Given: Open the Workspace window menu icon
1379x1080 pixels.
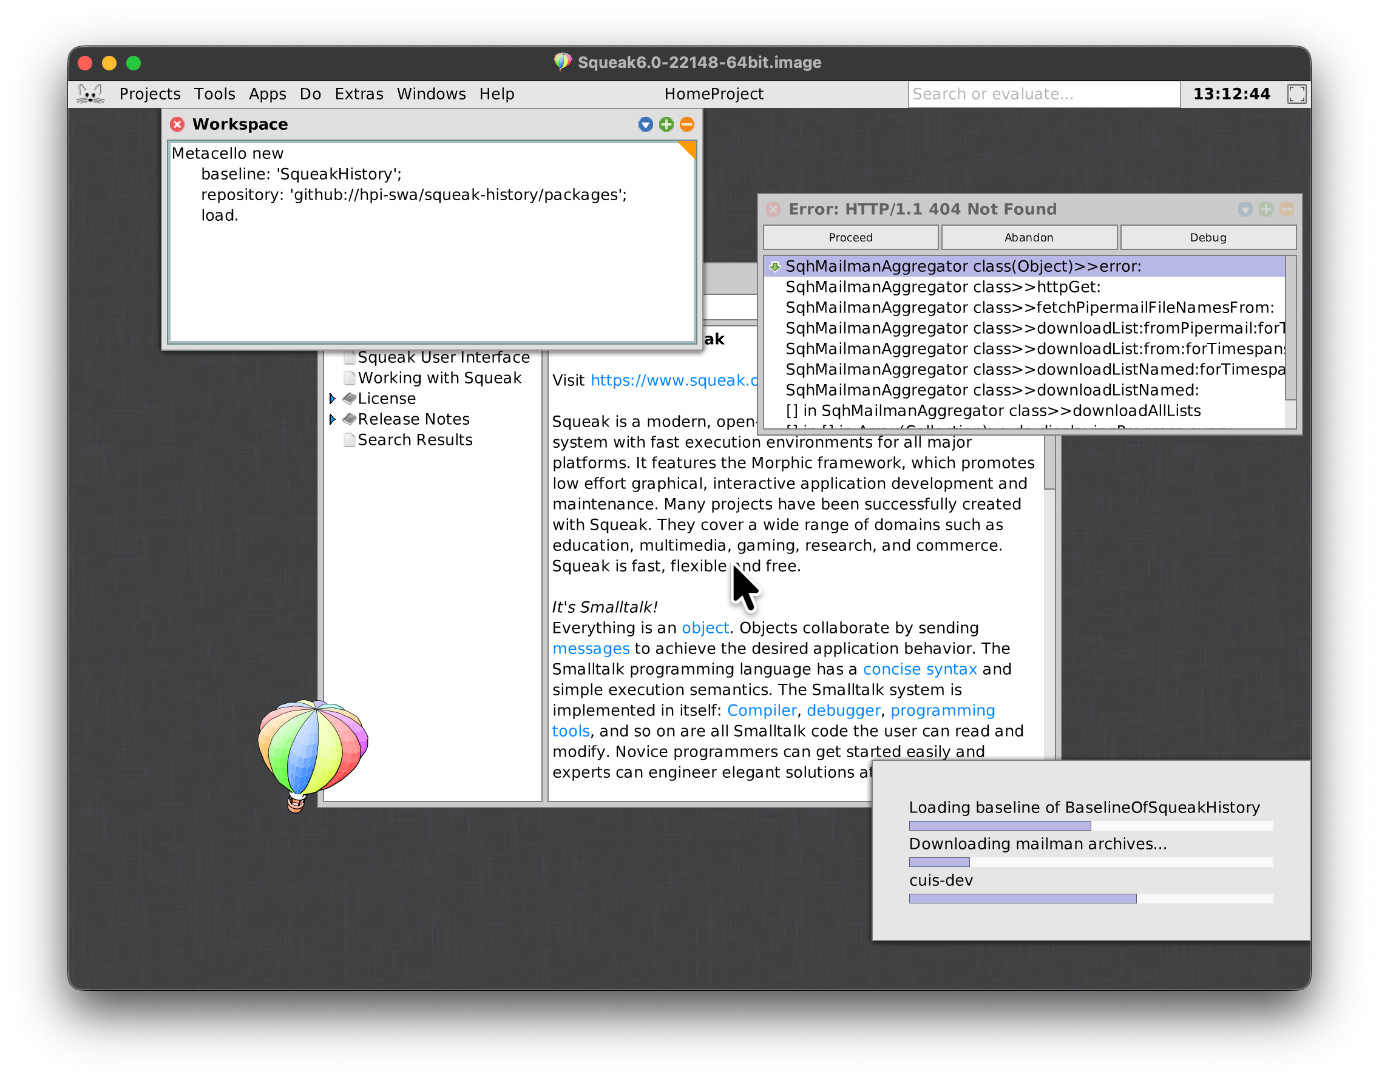Looking at the screenshot, I should click(x=645, y=124).
